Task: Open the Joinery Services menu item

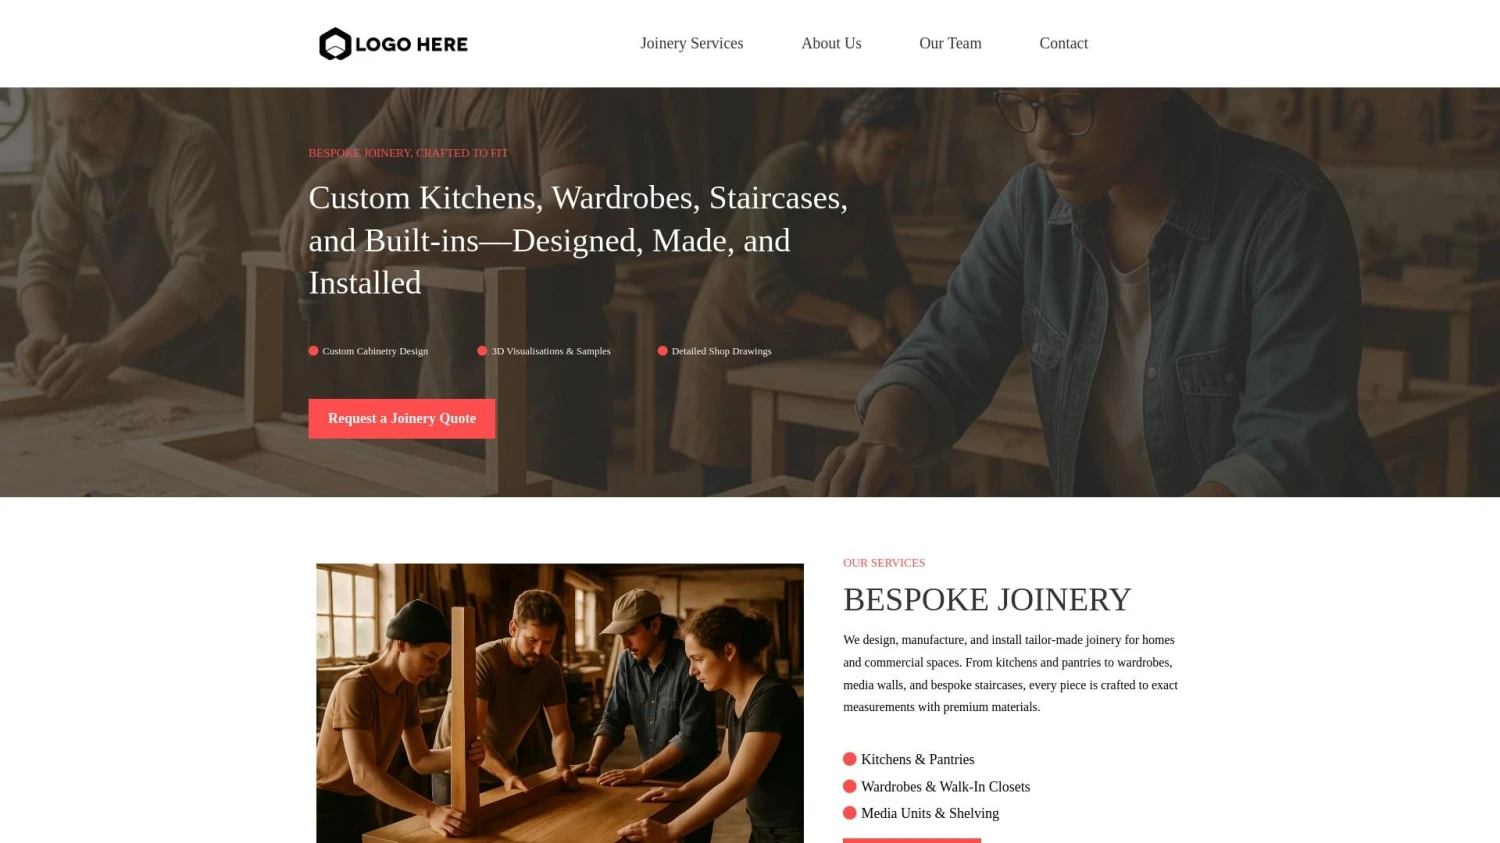Action: [692, 43]
